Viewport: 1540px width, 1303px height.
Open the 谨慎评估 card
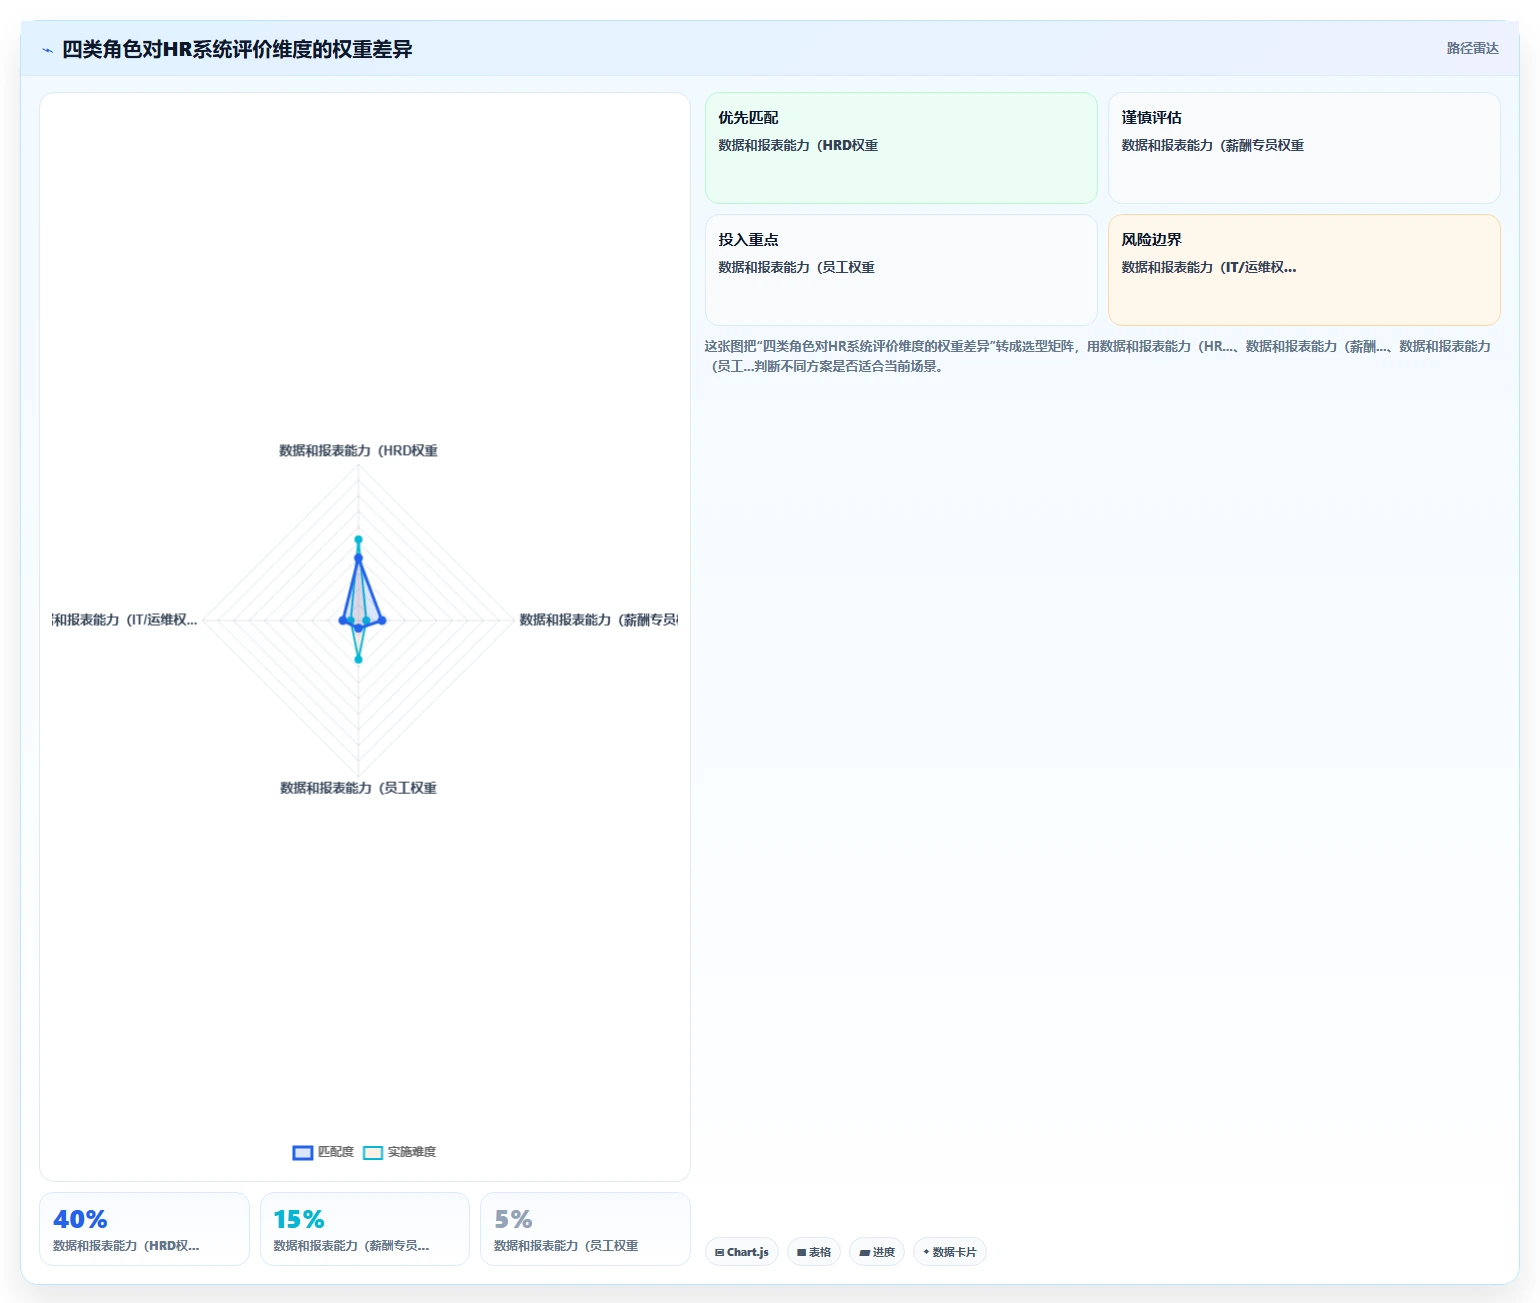tap(1304, 148)
